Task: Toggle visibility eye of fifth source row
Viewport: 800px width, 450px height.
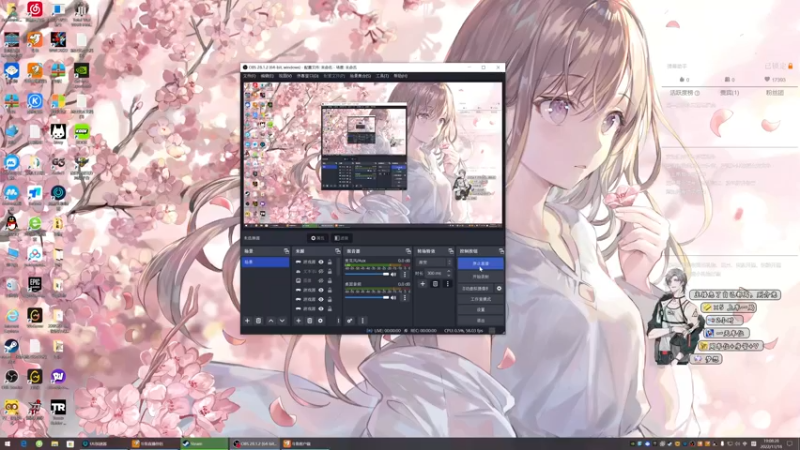Action: 321,299
